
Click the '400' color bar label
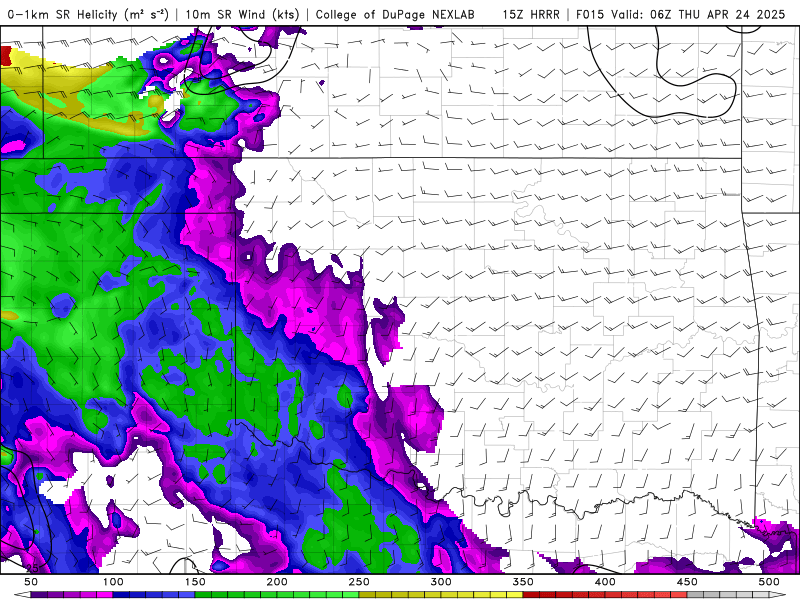coord(605,582)
